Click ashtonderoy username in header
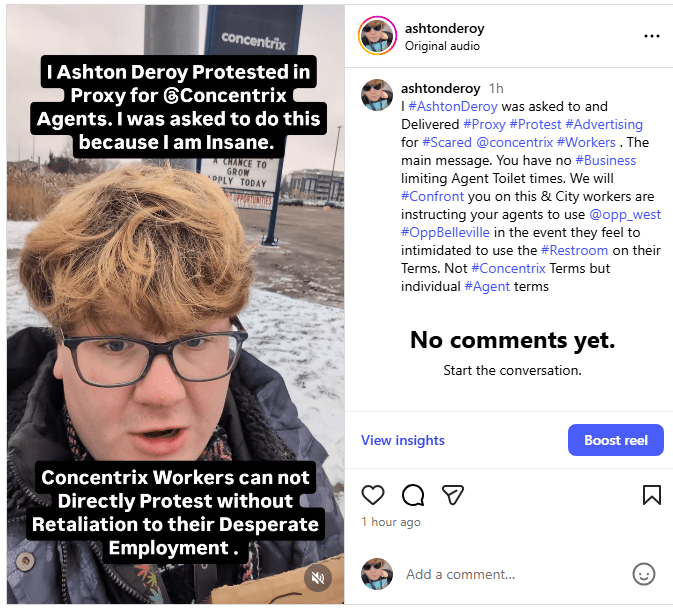 point(444,28)
